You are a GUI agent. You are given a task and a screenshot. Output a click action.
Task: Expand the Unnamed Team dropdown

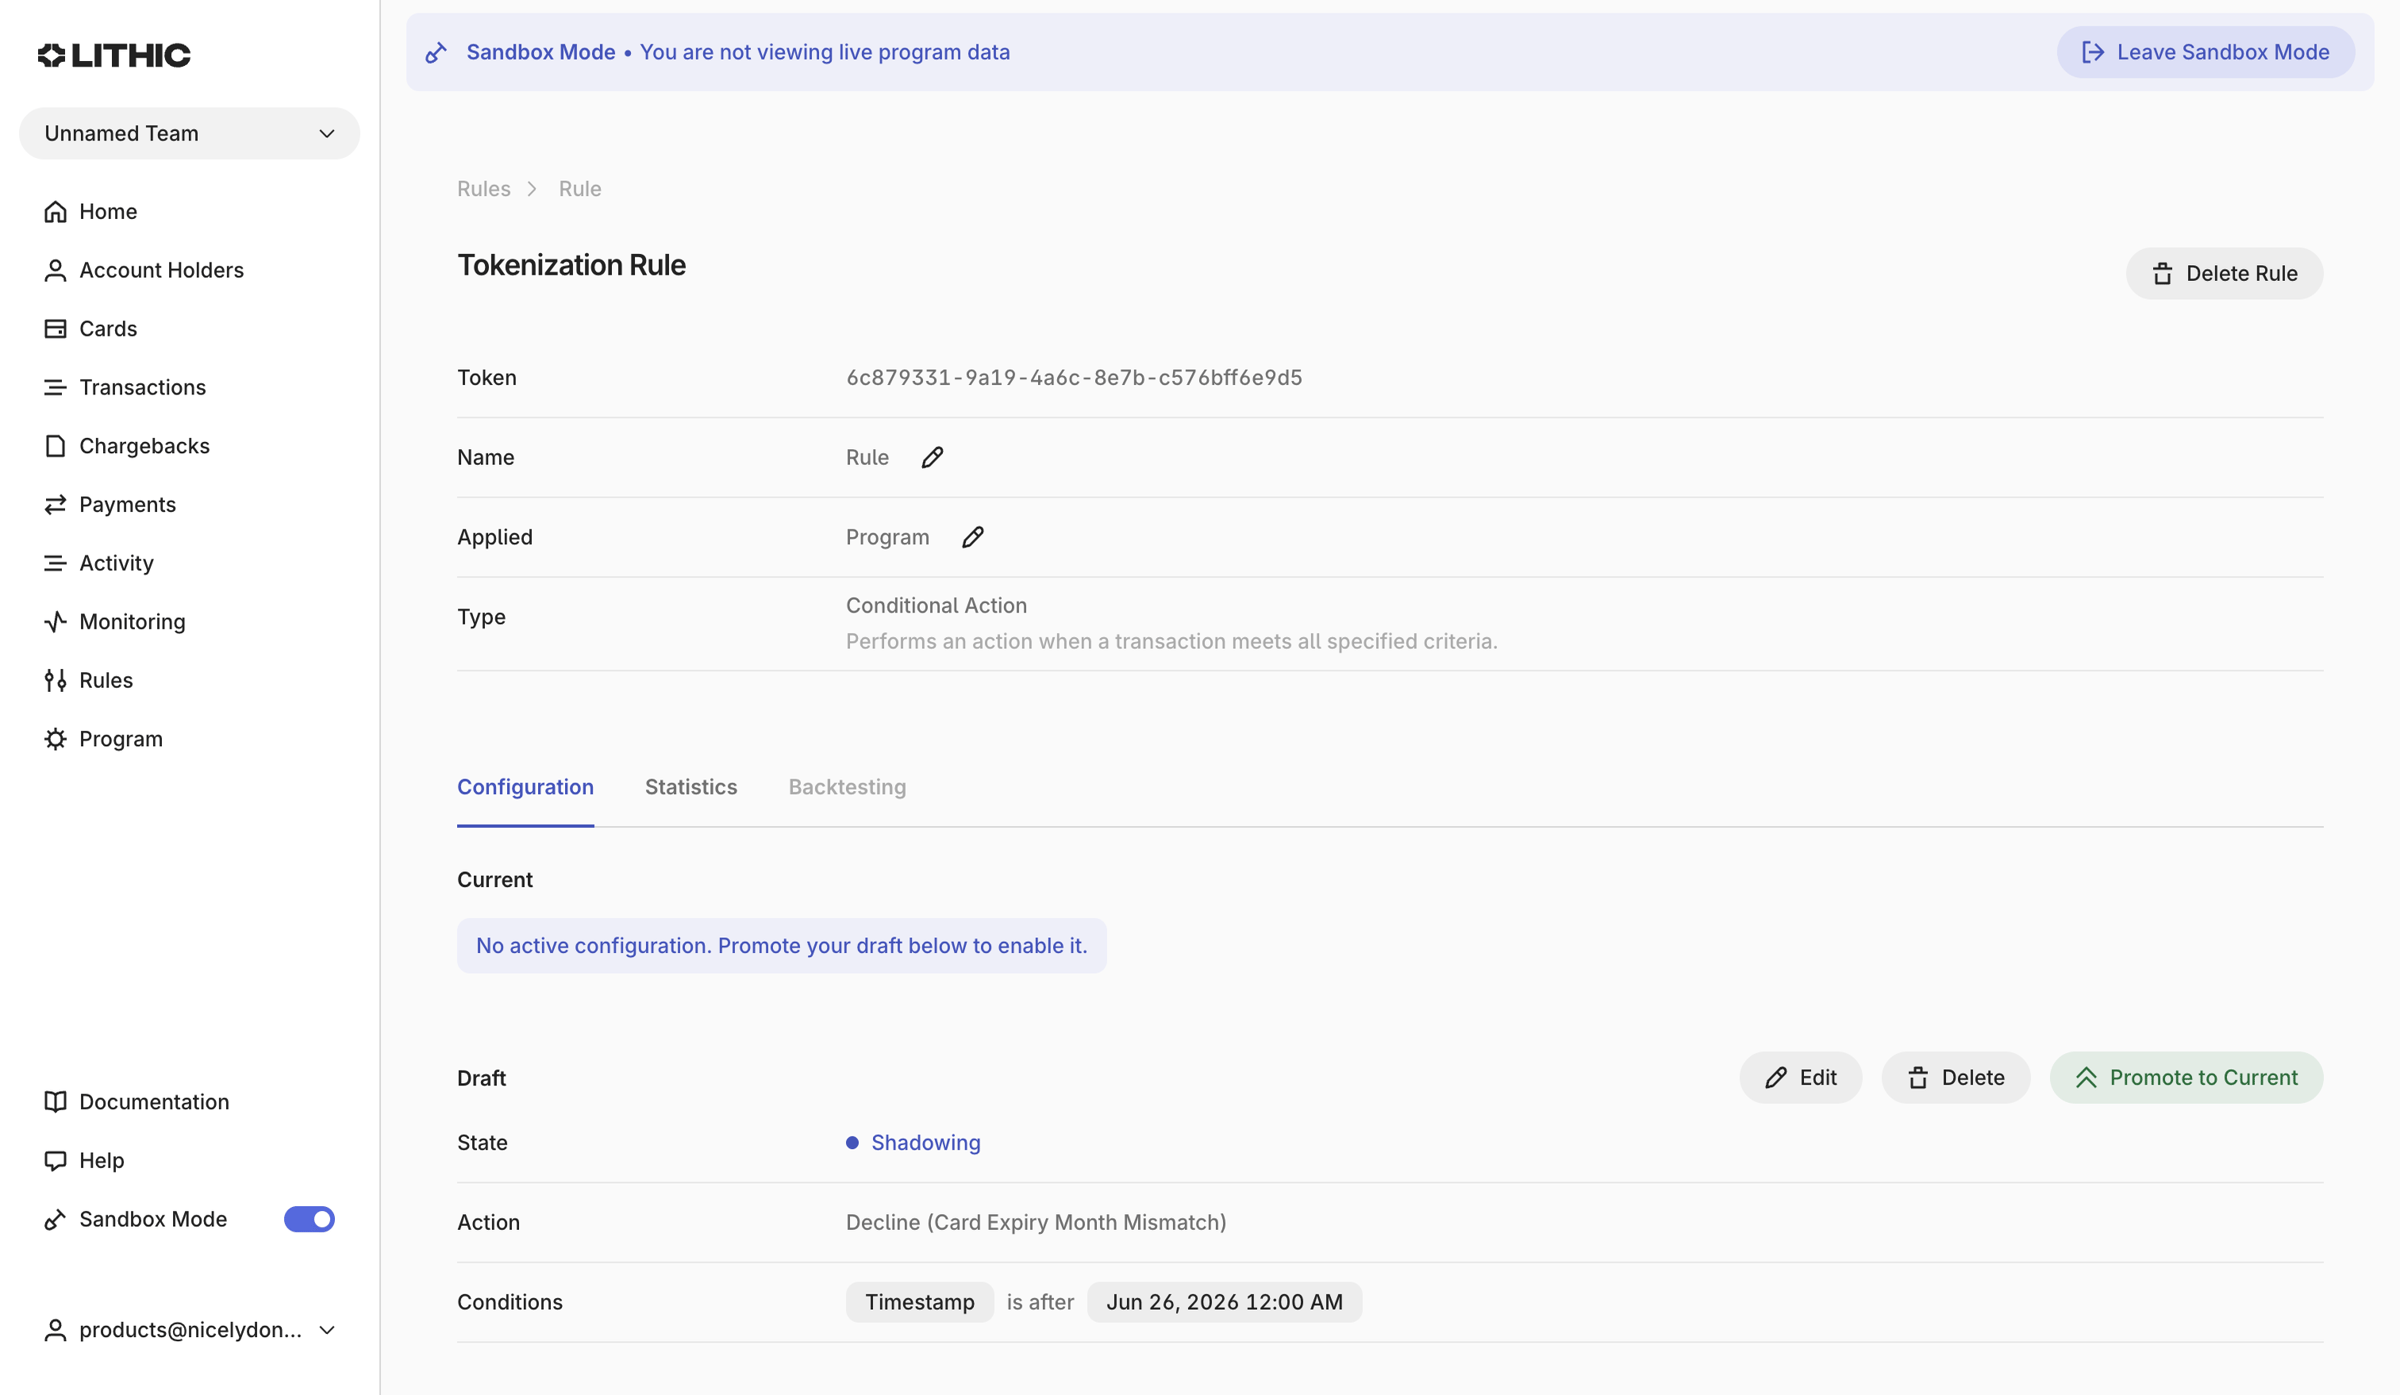tap(189, 133)
